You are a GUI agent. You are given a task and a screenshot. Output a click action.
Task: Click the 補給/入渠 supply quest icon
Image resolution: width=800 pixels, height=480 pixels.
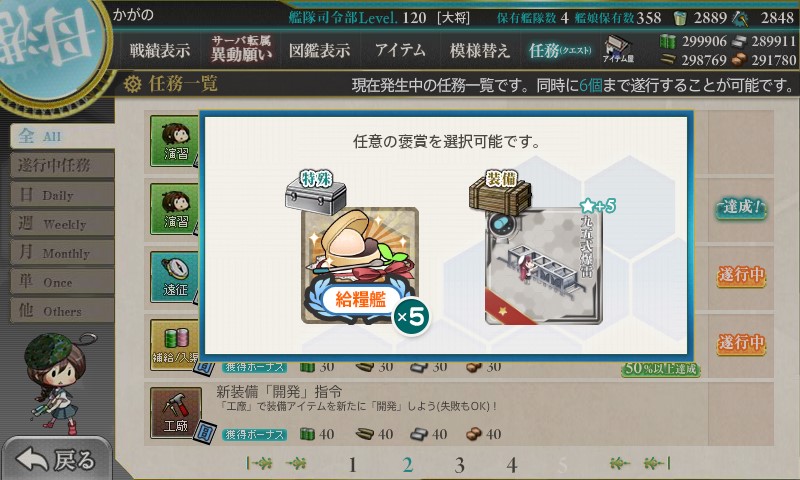click(174, 345)
